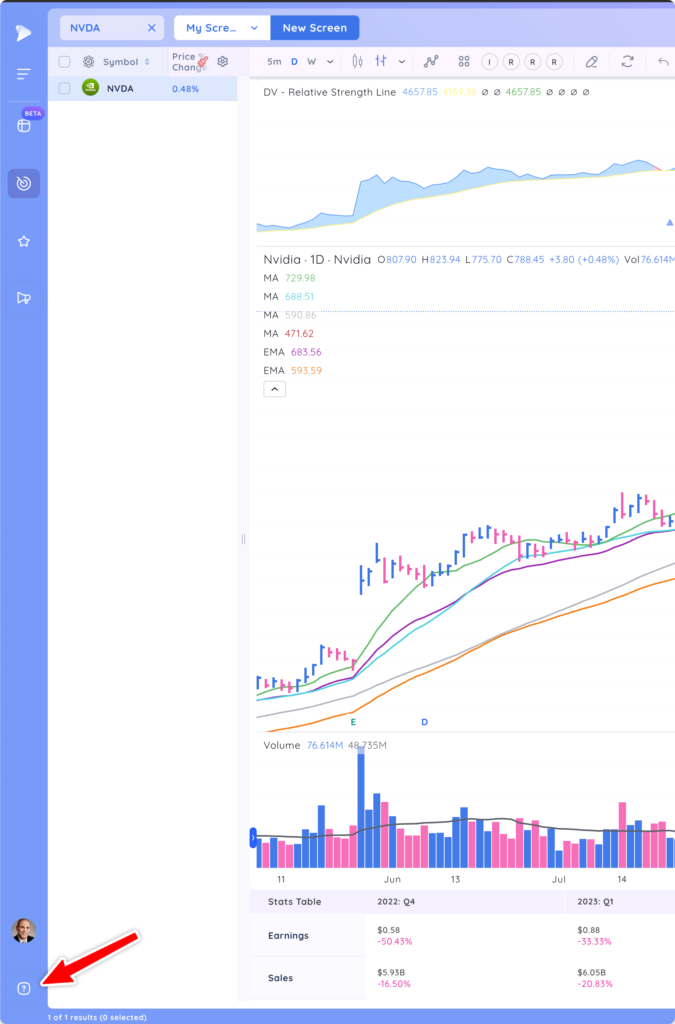Expand timeframe dropdown after W

pyautogui.click(x=330, y=62)
